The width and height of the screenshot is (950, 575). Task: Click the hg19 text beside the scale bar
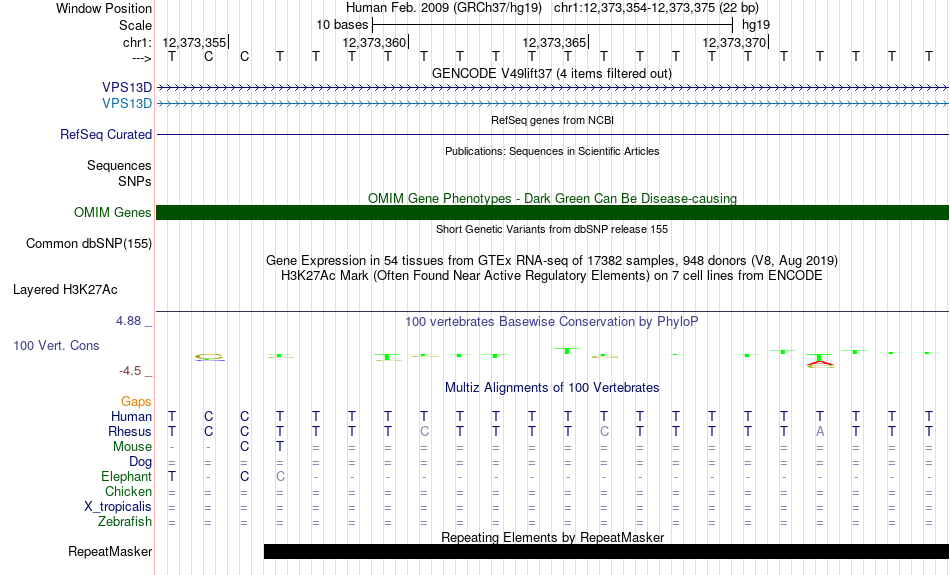[756, 25]
